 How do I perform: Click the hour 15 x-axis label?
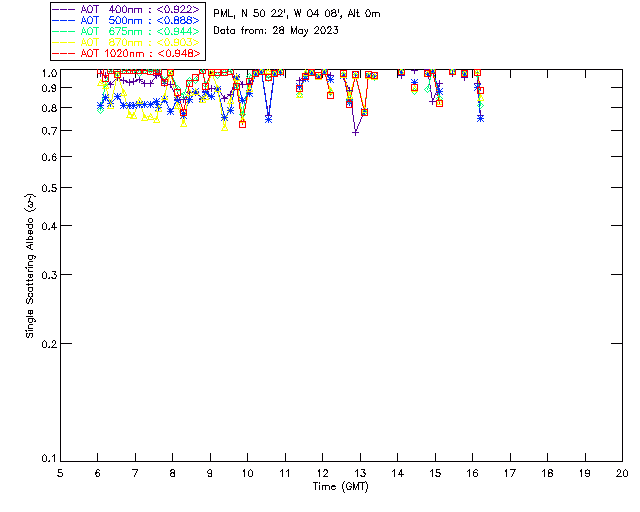(x=435, y=473)
